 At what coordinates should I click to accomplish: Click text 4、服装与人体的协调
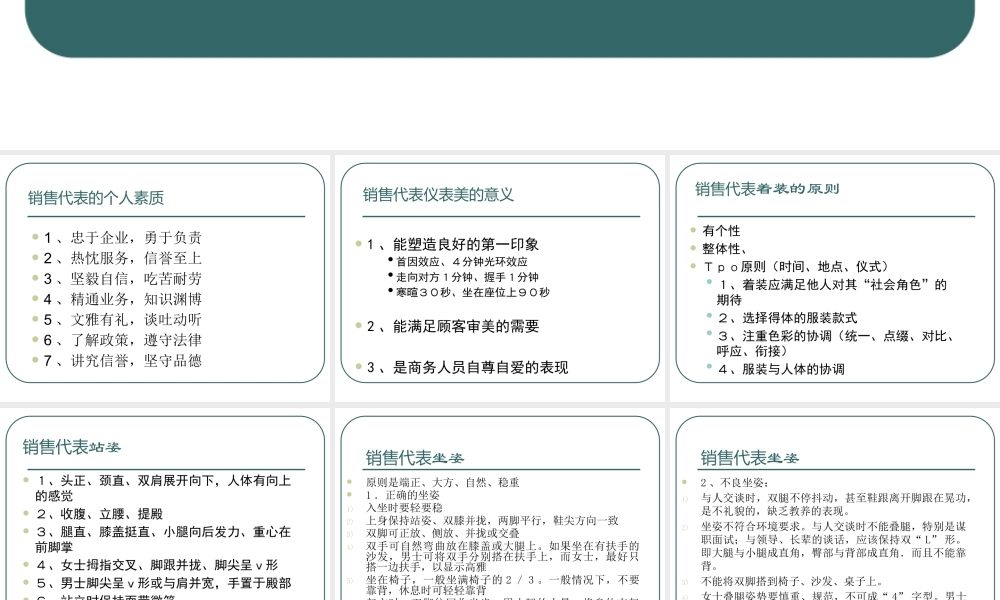tap(781, 369)
